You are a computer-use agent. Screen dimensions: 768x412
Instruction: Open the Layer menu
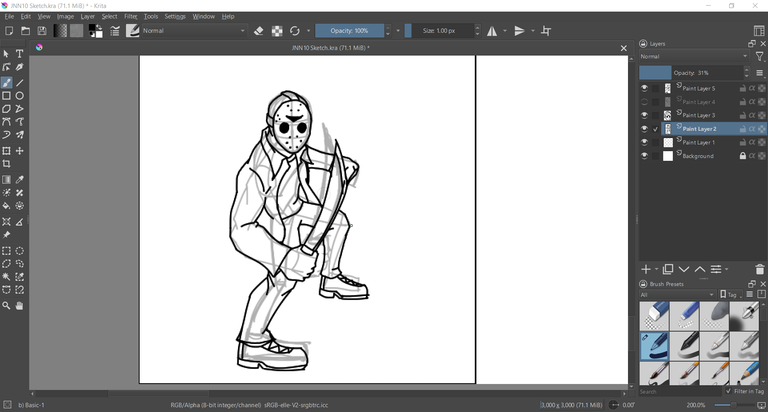click(x=88, y=16)
